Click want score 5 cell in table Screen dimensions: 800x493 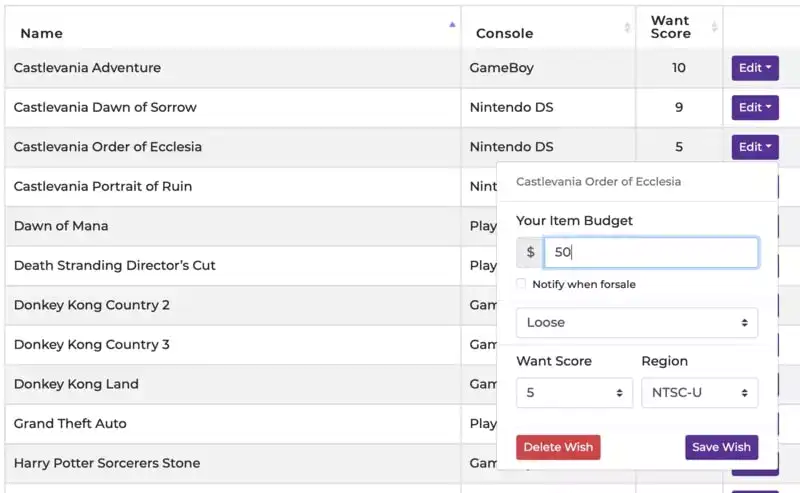tap(679, 147)
